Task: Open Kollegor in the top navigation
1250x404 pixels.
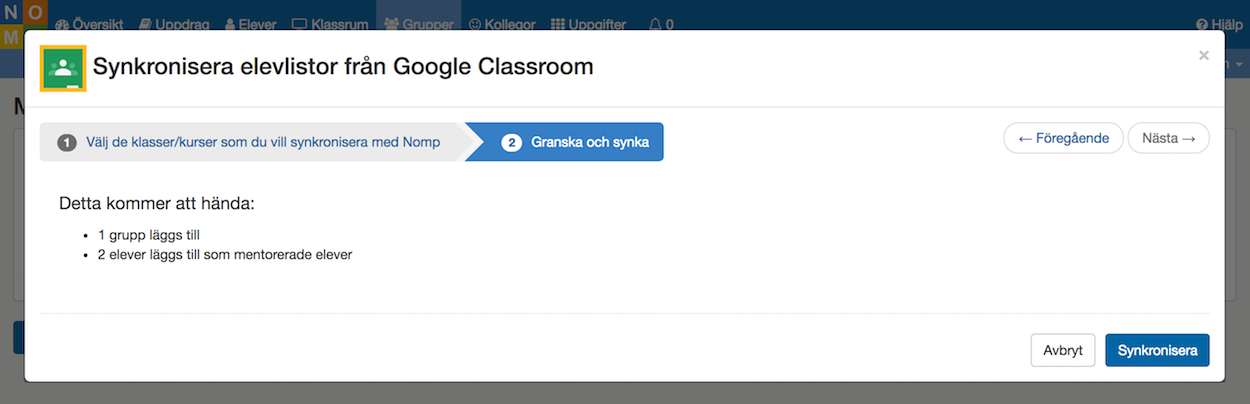Action: pyautogui.click(x=502, y=24)
